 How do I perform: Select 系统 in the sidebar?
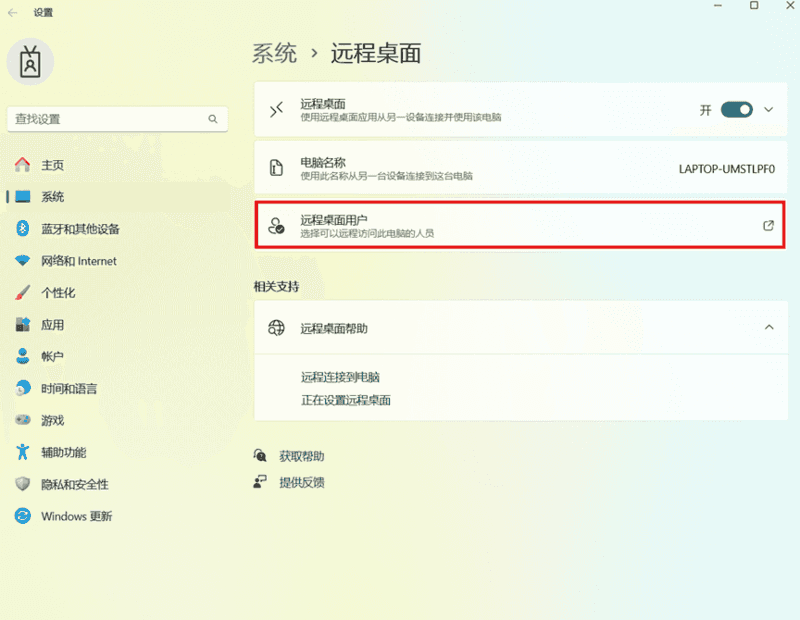(53, 196)
